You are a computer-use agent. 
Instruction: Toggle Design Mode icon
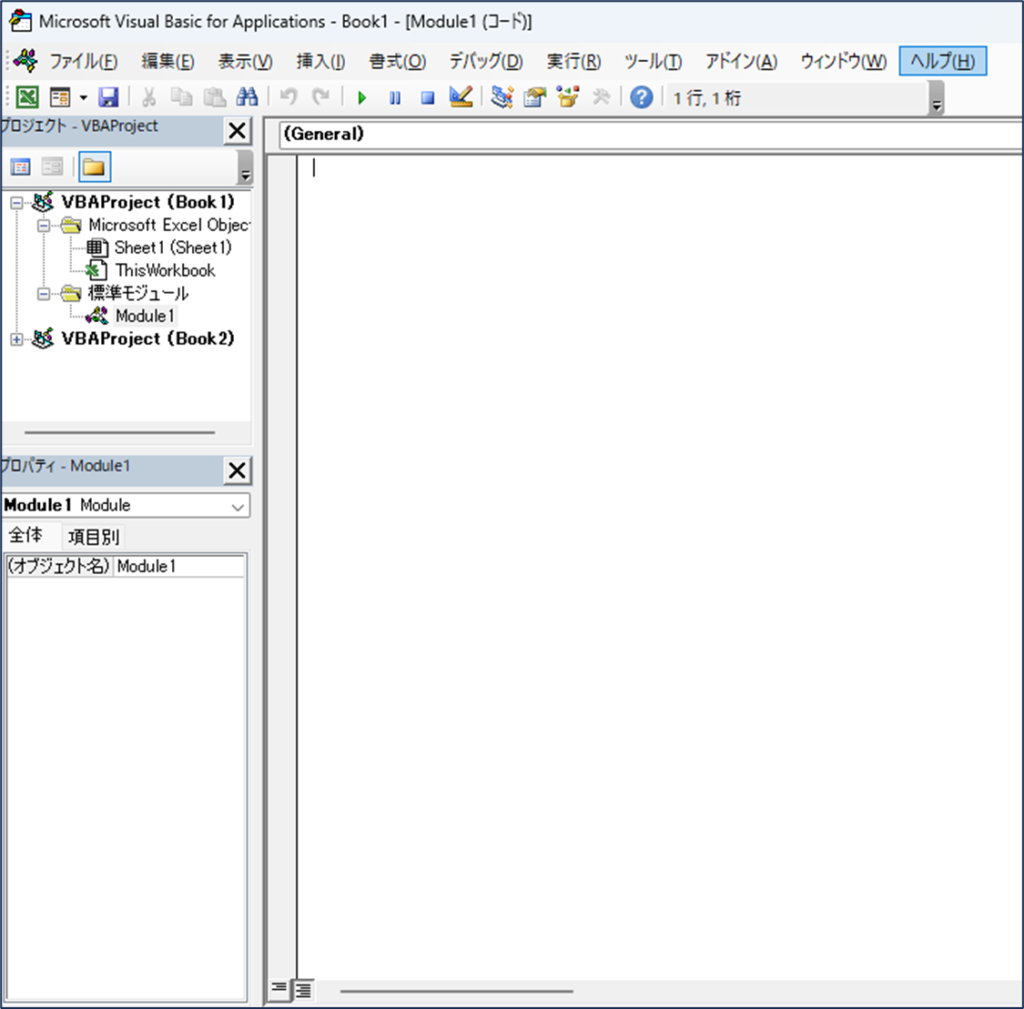point(461,97)
